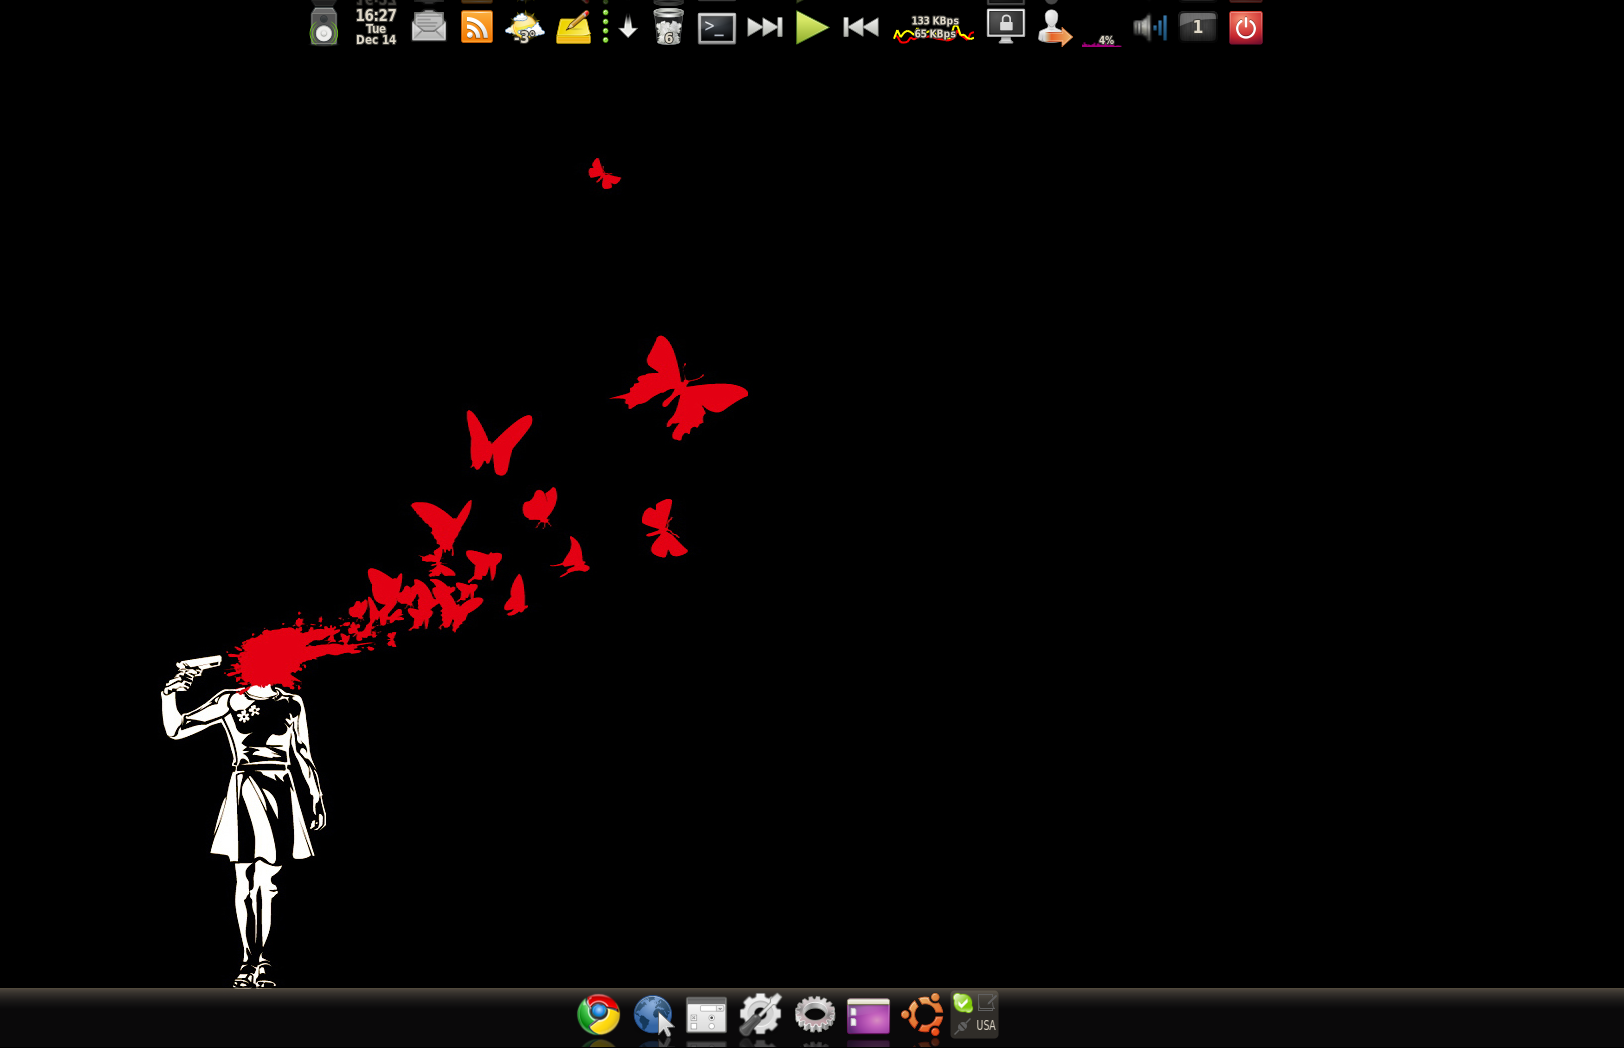
Task: Open the globe web browser launcher
Action: point(653,1015)
